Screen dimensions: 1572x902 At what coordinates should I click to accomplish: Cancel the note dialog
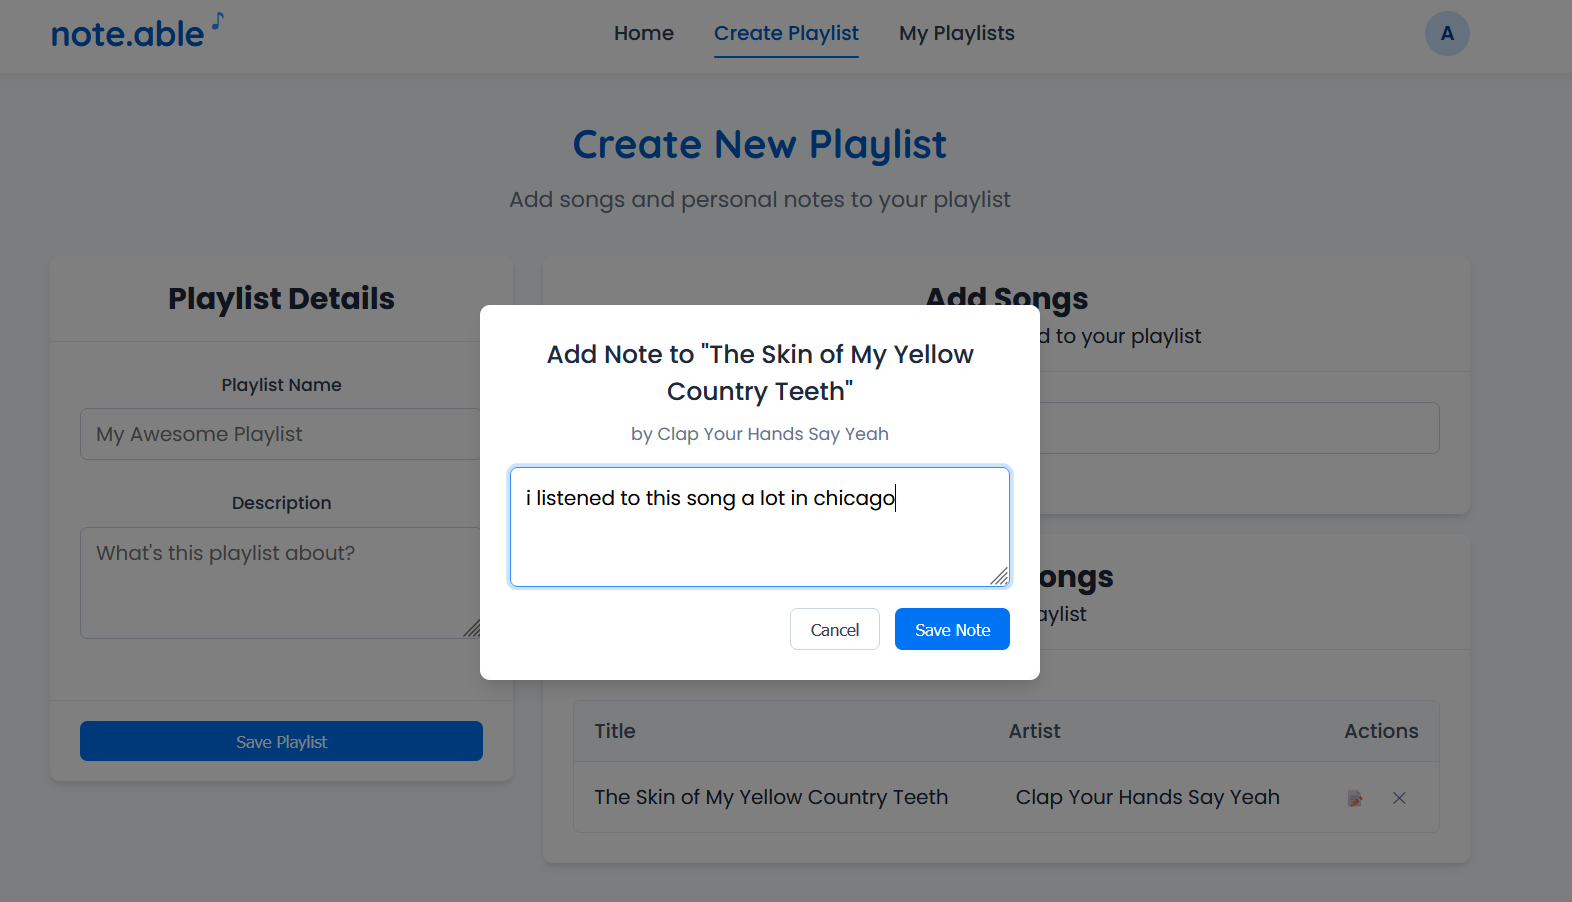click(834, 629)
